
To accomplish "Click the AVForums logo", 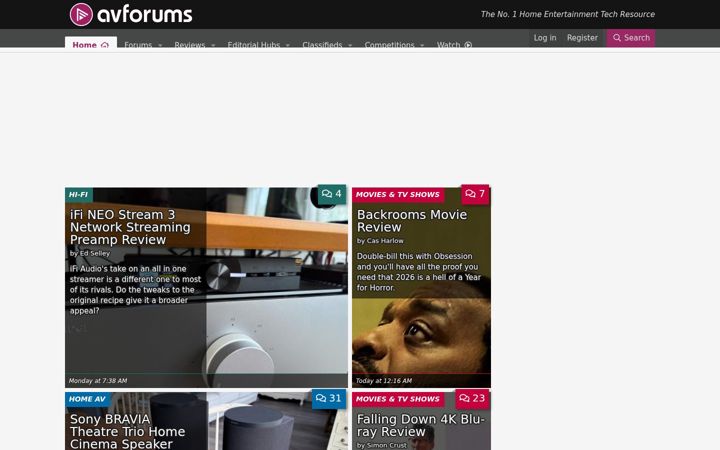I will tap(131, 14).
